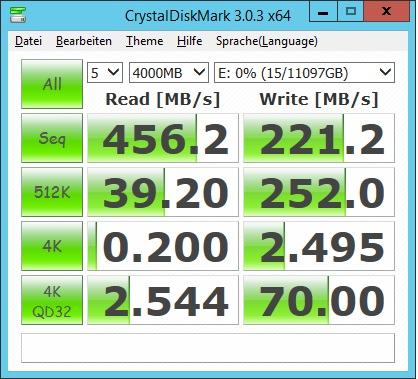Open the Bearbeiten menu
Screen dimensions: 418x379
pos(84,41)
